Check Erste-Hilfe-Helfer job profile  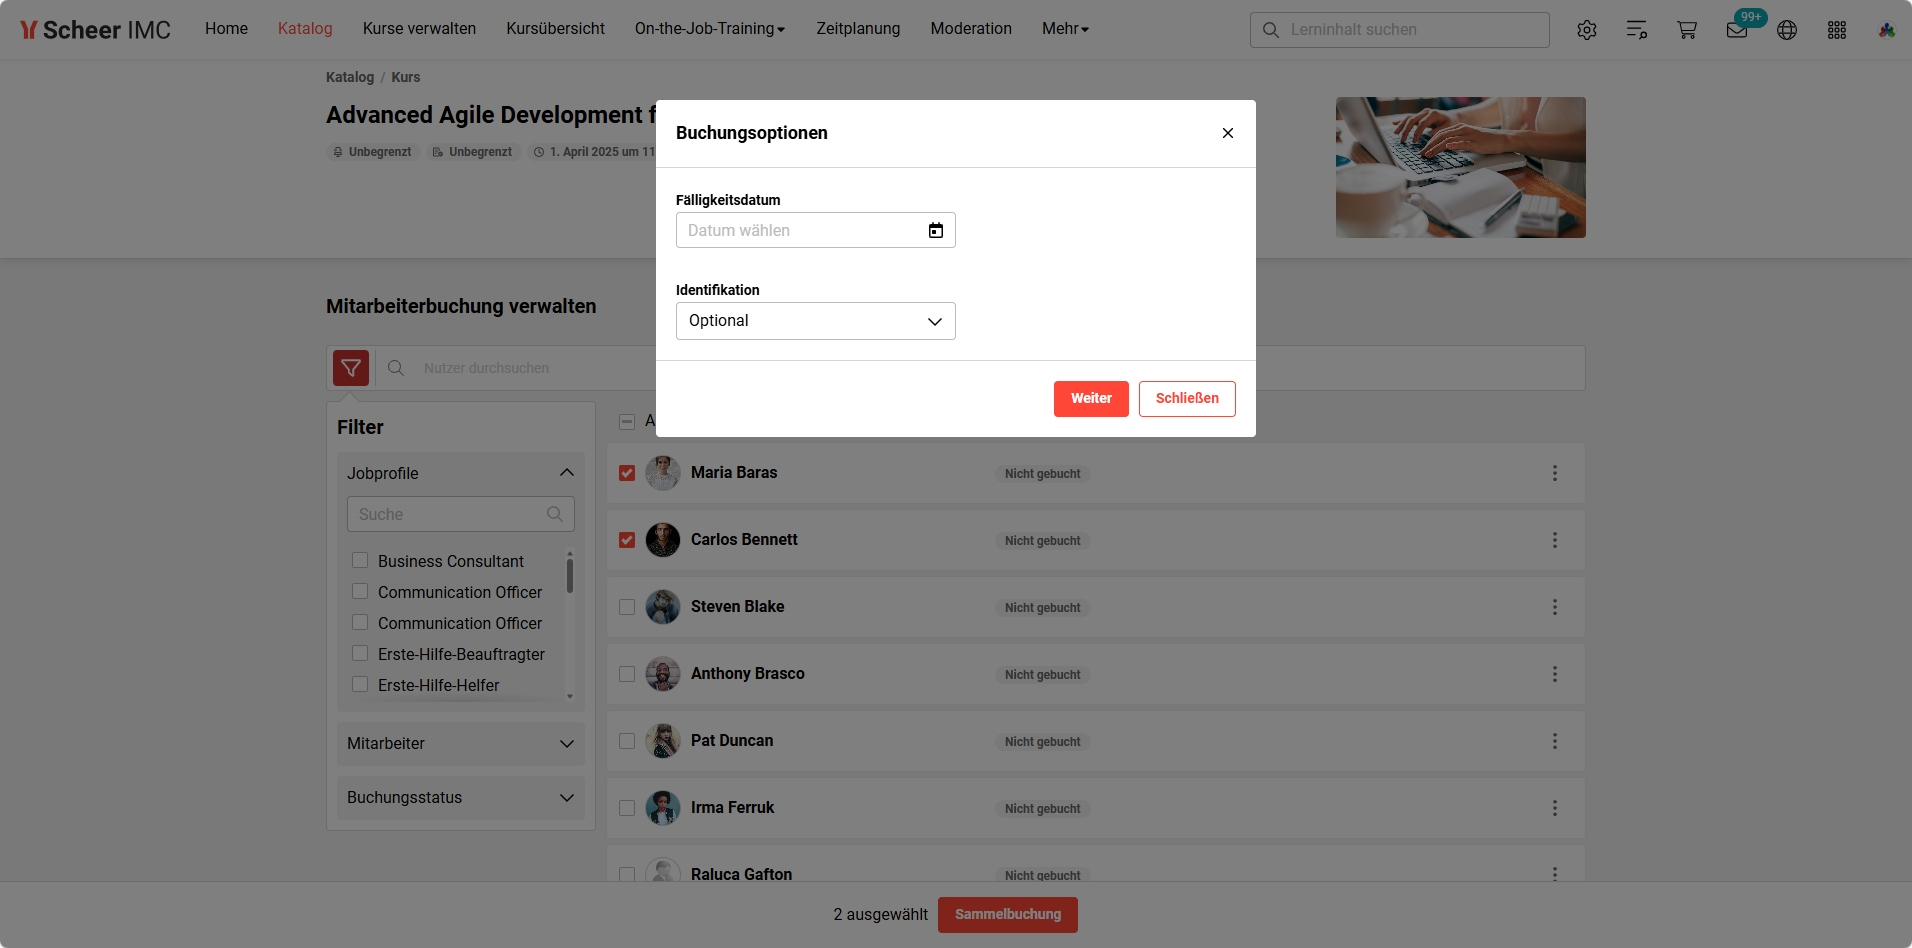(360, 684)
